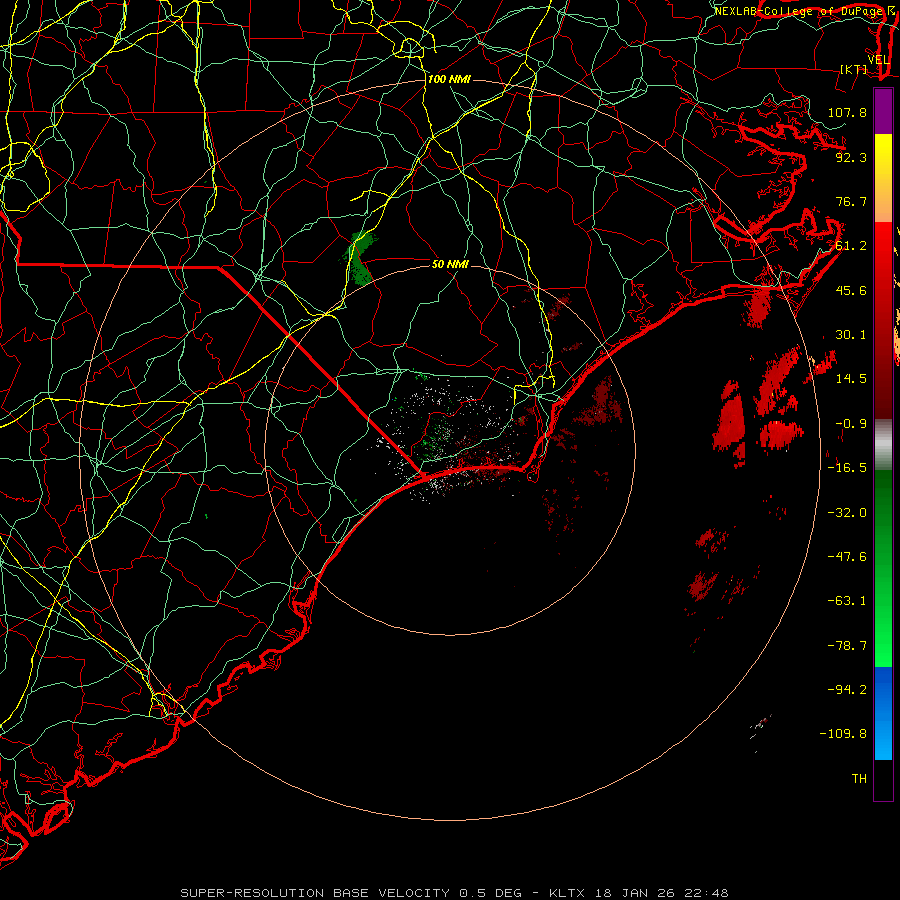This screenshot has width=900, height=900.
Task: Click the gray near-zero segment of color bar
Action: coord(883,444)
